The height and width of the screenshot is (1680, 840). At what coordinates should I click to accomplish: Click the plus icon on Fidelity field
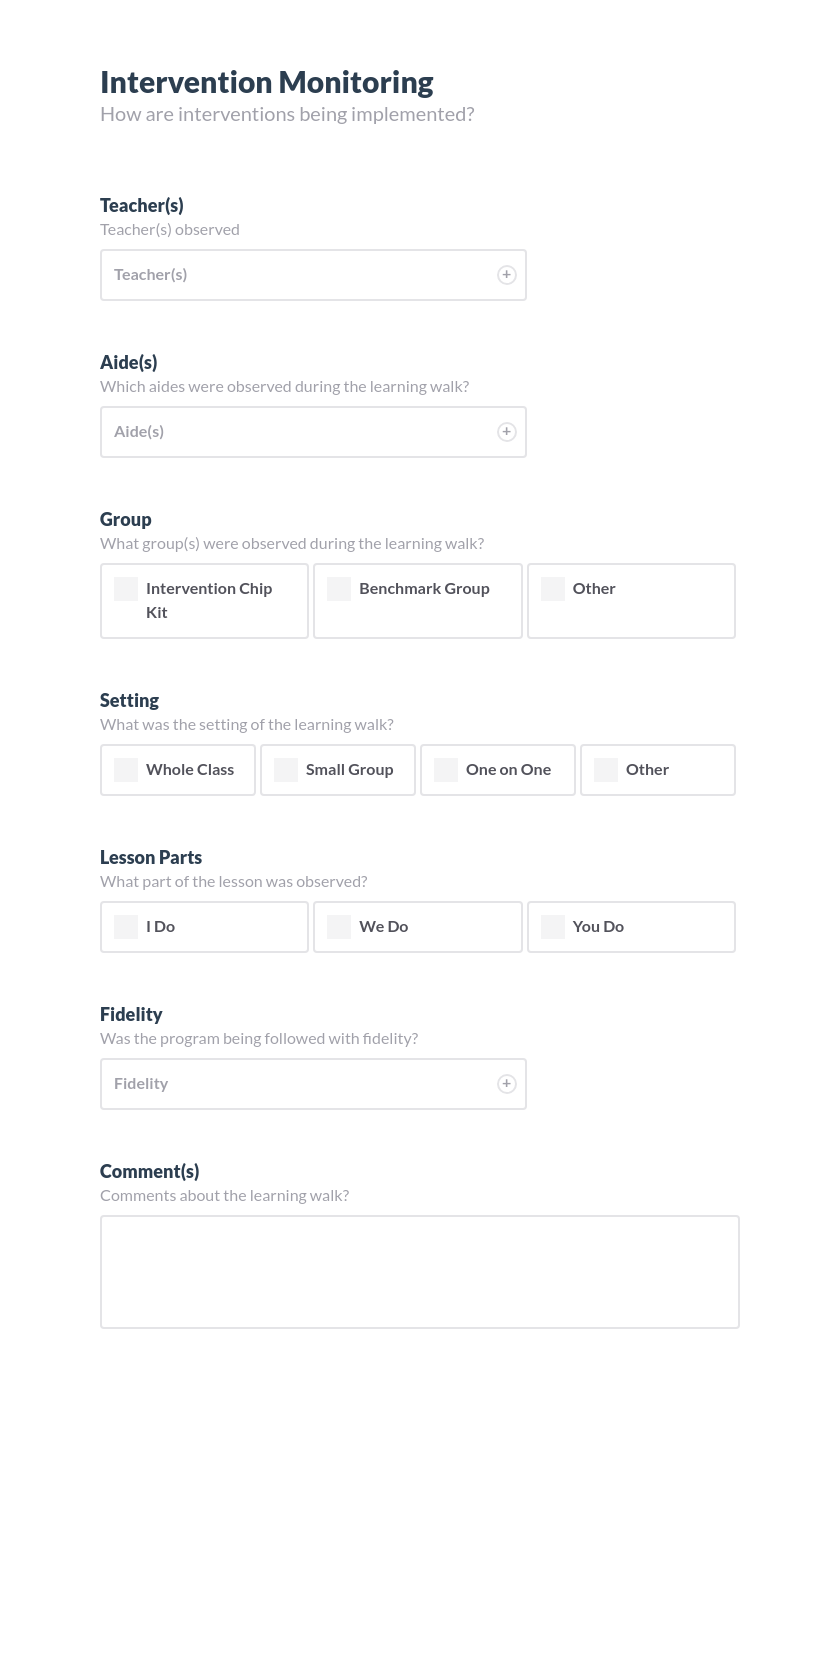click(x=507, y=1083)
